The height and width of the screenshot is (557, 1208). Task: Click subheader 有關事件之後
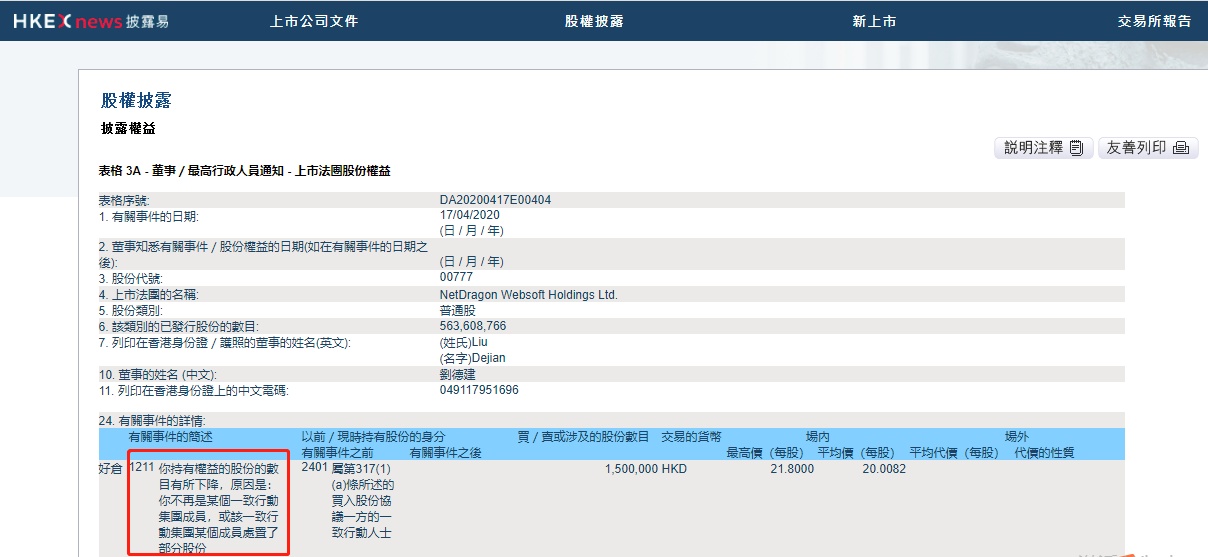[445, 453]
